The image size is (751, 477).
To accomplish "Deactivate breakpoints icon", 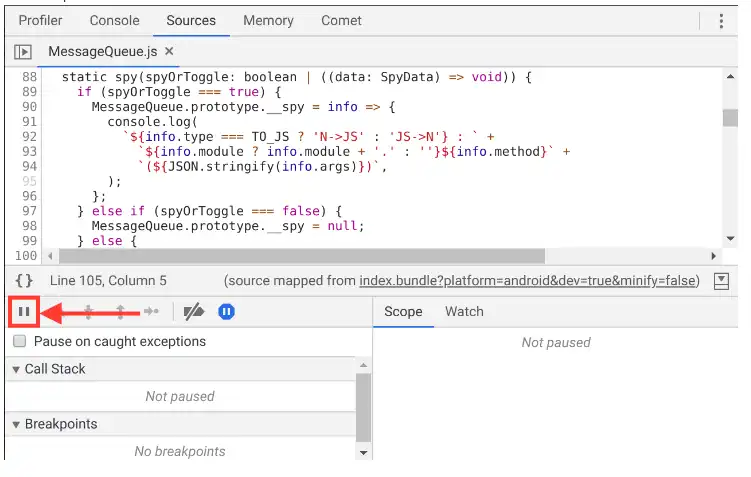I will [194, 312].
